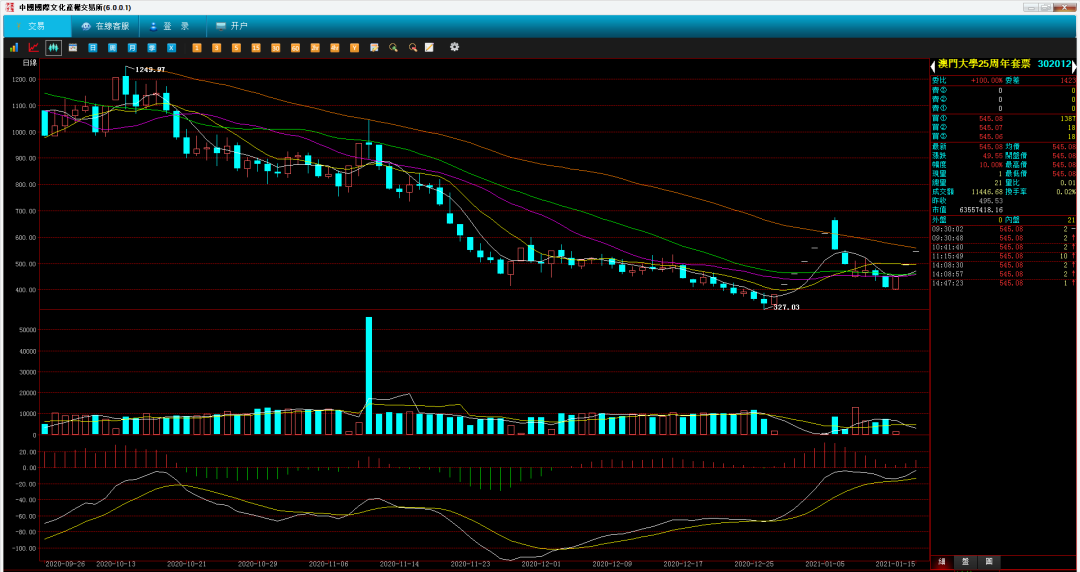The width and height of the screenshot is (1080, 572).
Task: Click the previous close value 495.53
Action: [x=990, y=201]
